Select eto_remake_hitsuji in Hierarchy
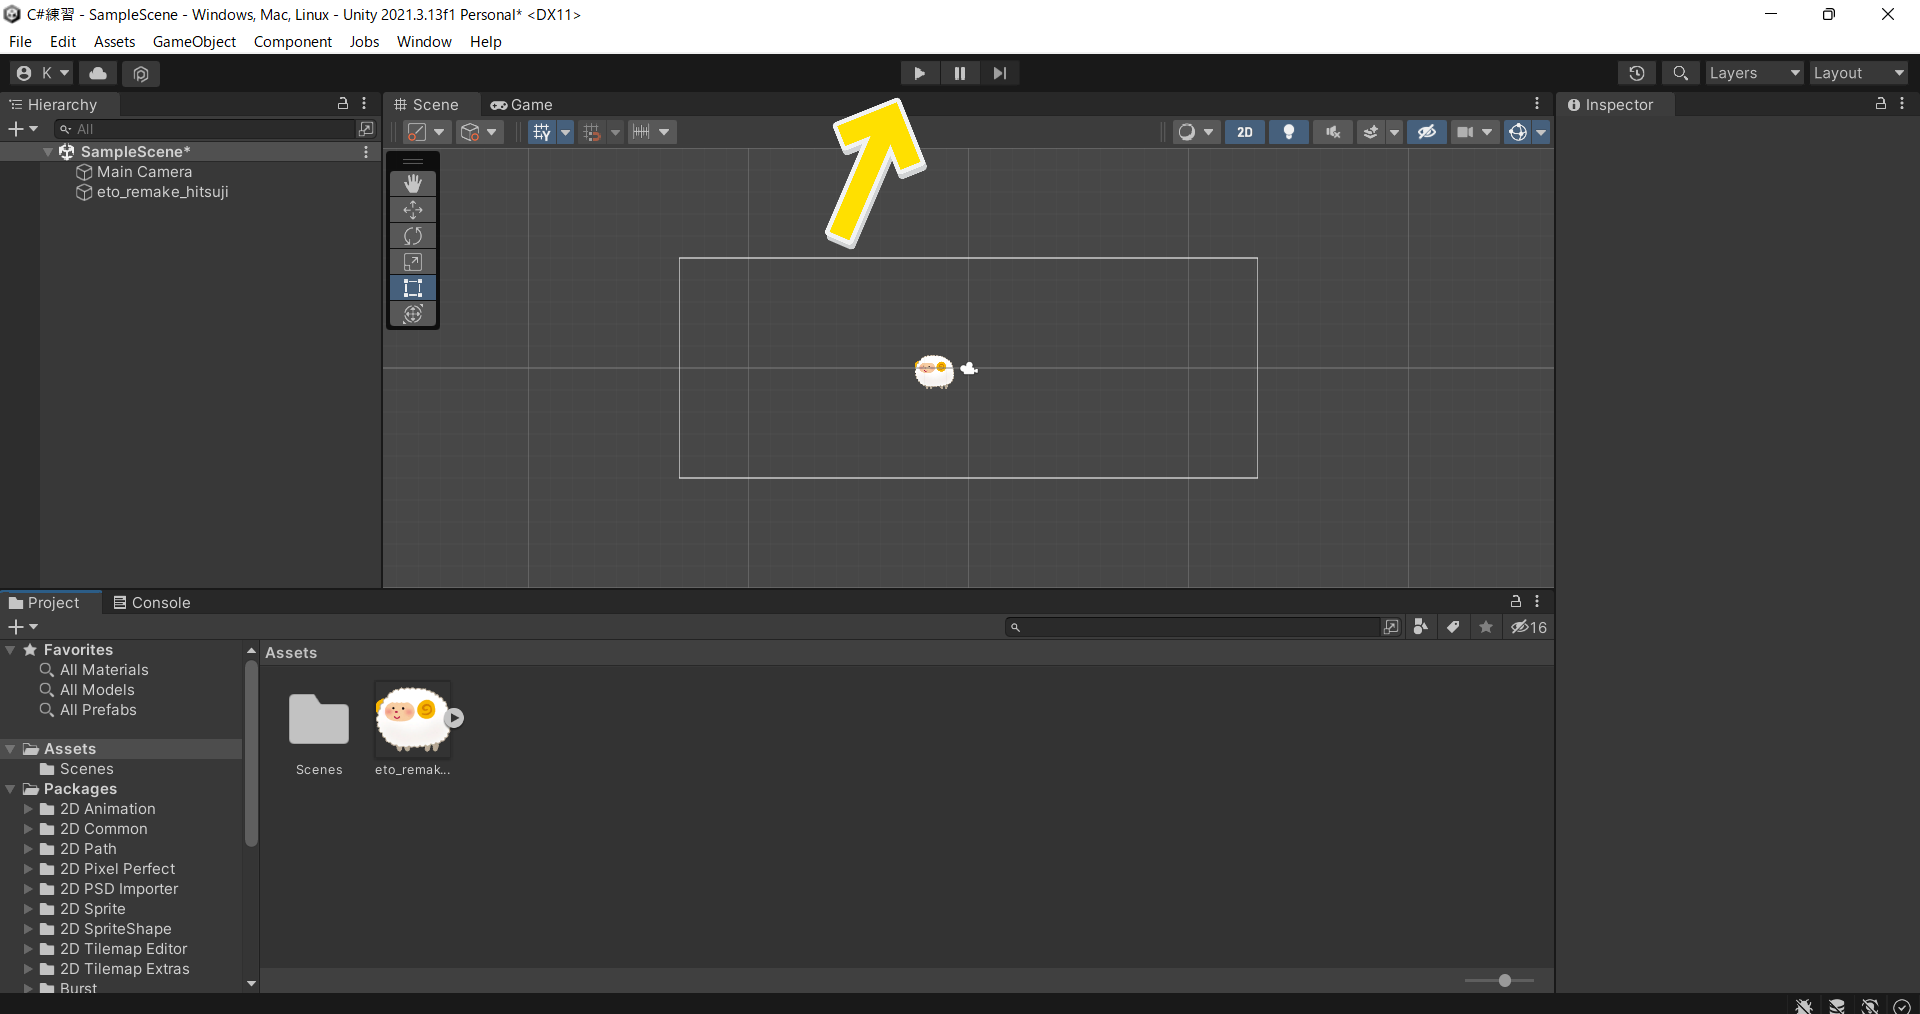Viewport: 1920px width, 1014px height. pyautogui.click(x=162, y=192)
